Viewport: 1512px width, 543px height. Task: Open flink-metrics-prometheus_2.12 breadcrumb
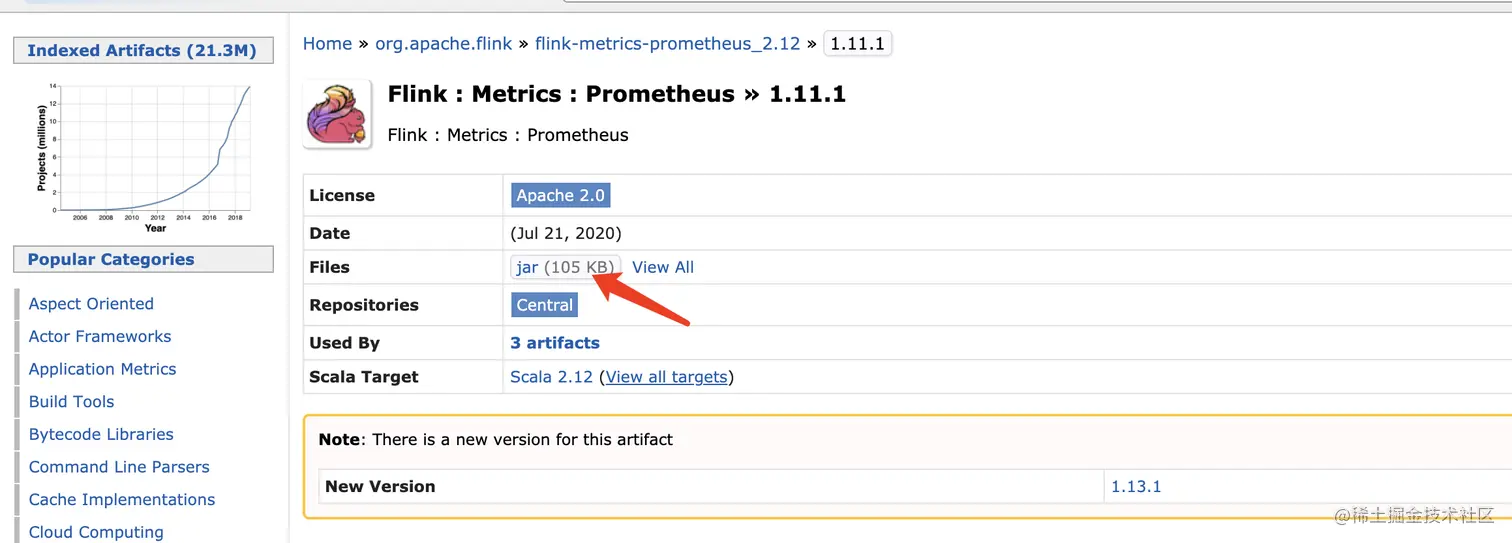pyautogui.click(x=667, y=44)
